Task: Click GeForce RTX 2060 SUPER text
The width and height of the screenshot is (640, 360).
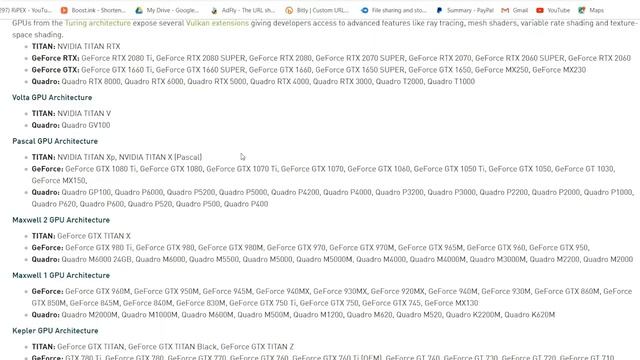Action: 520,58
